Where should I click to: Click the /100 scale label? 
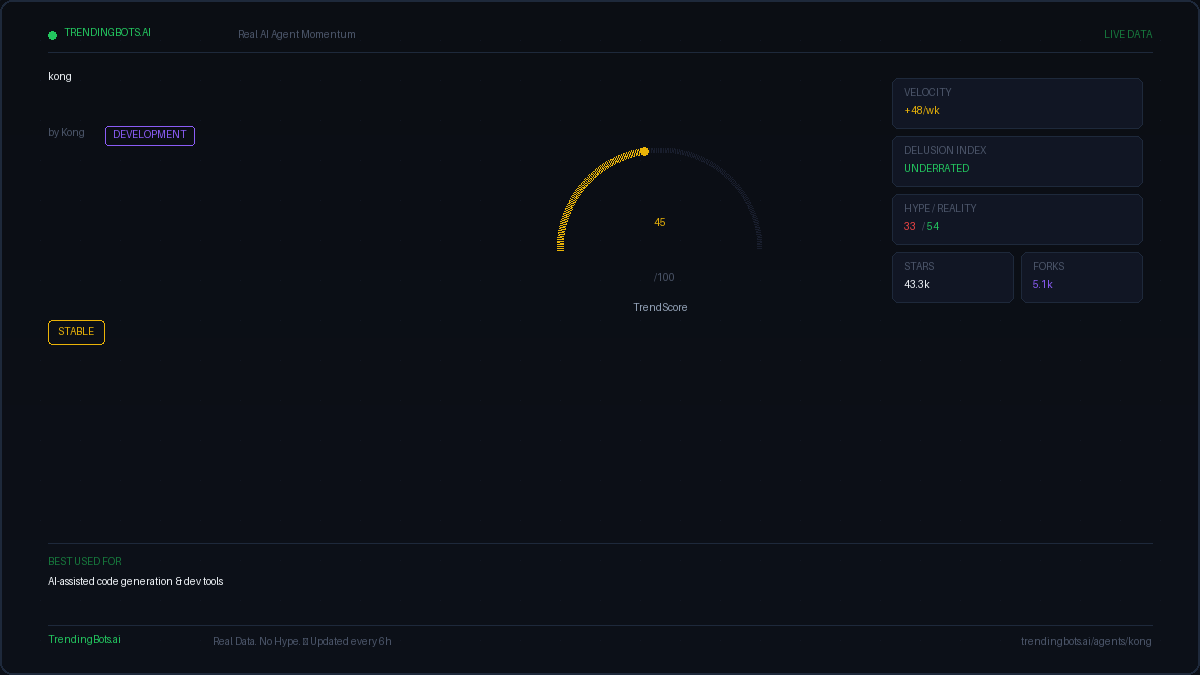pyautogui.click(x=664, y=277)
